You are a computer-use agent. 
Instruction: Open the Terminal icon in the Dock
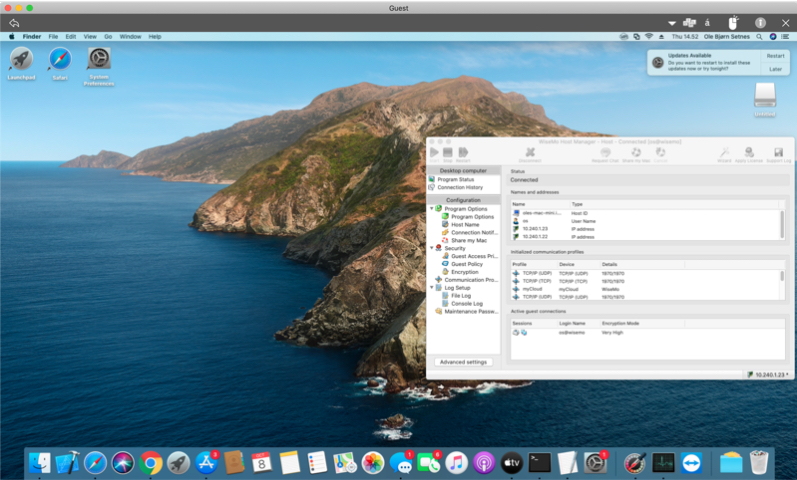point(539,462)
